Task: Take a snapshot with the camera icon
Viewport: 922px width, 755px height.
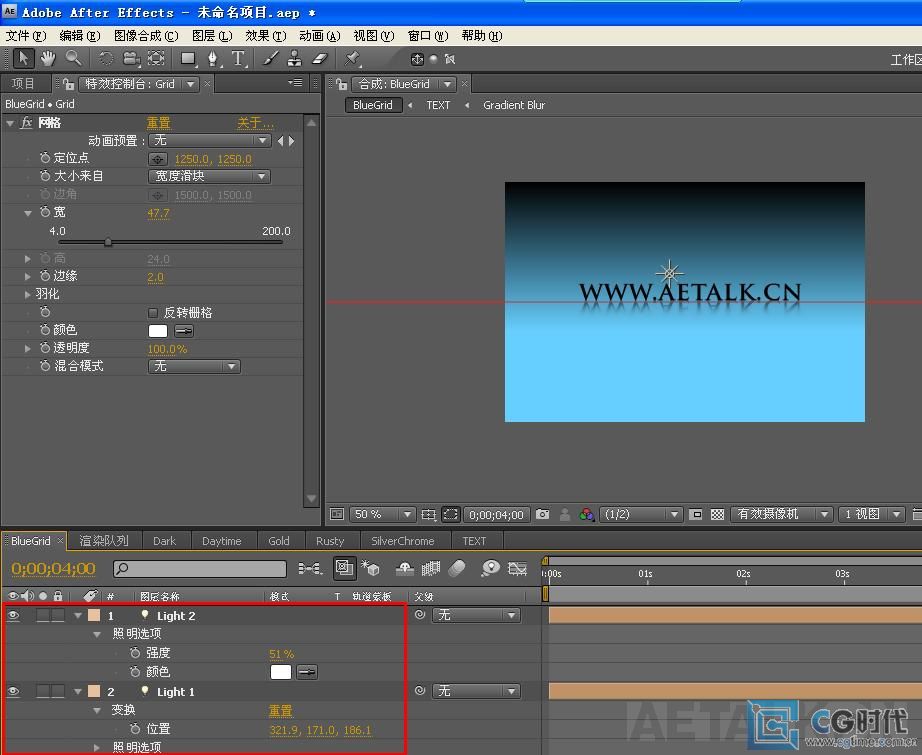Action: point(542,515)
